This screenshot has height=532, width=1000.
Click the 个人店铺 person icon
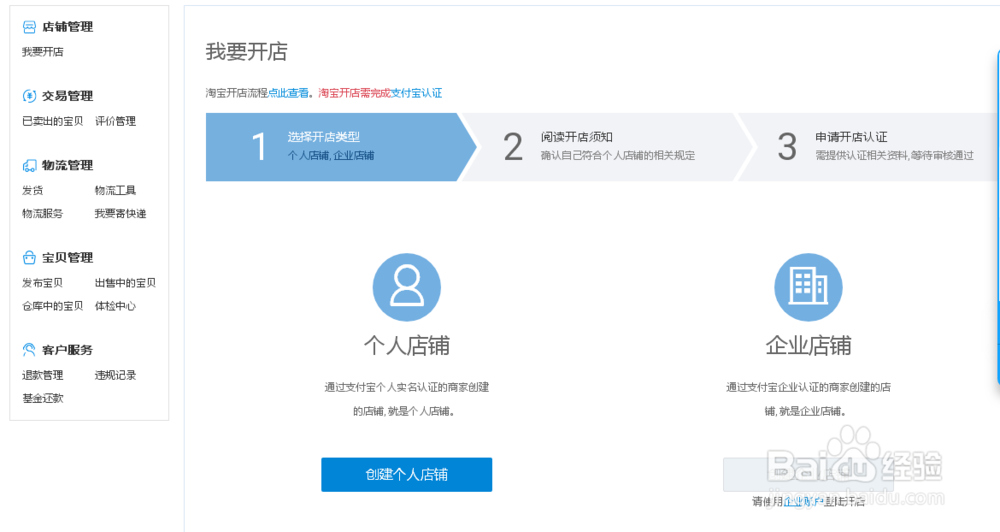[407, 287]
